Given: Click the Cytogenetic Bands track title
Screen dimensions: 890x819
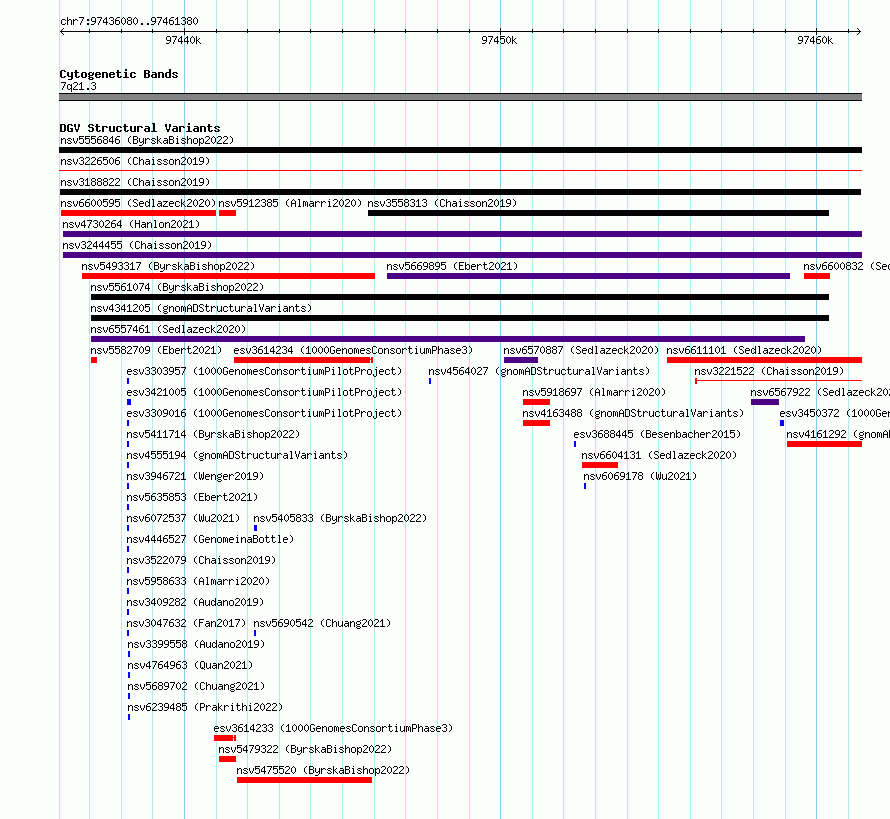Looking at the screenshot, I should (x=119, y=74).
